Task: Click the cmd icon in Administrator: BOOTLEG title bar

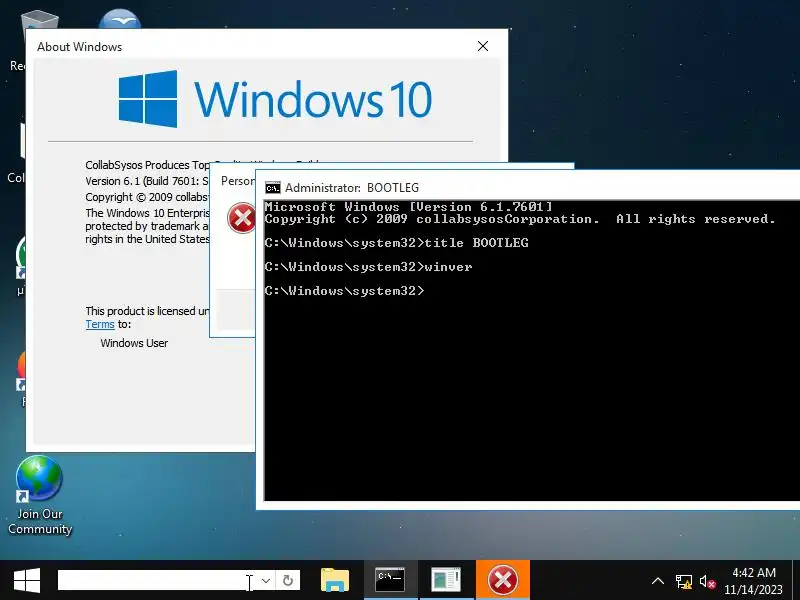Action: click(272, 188)
